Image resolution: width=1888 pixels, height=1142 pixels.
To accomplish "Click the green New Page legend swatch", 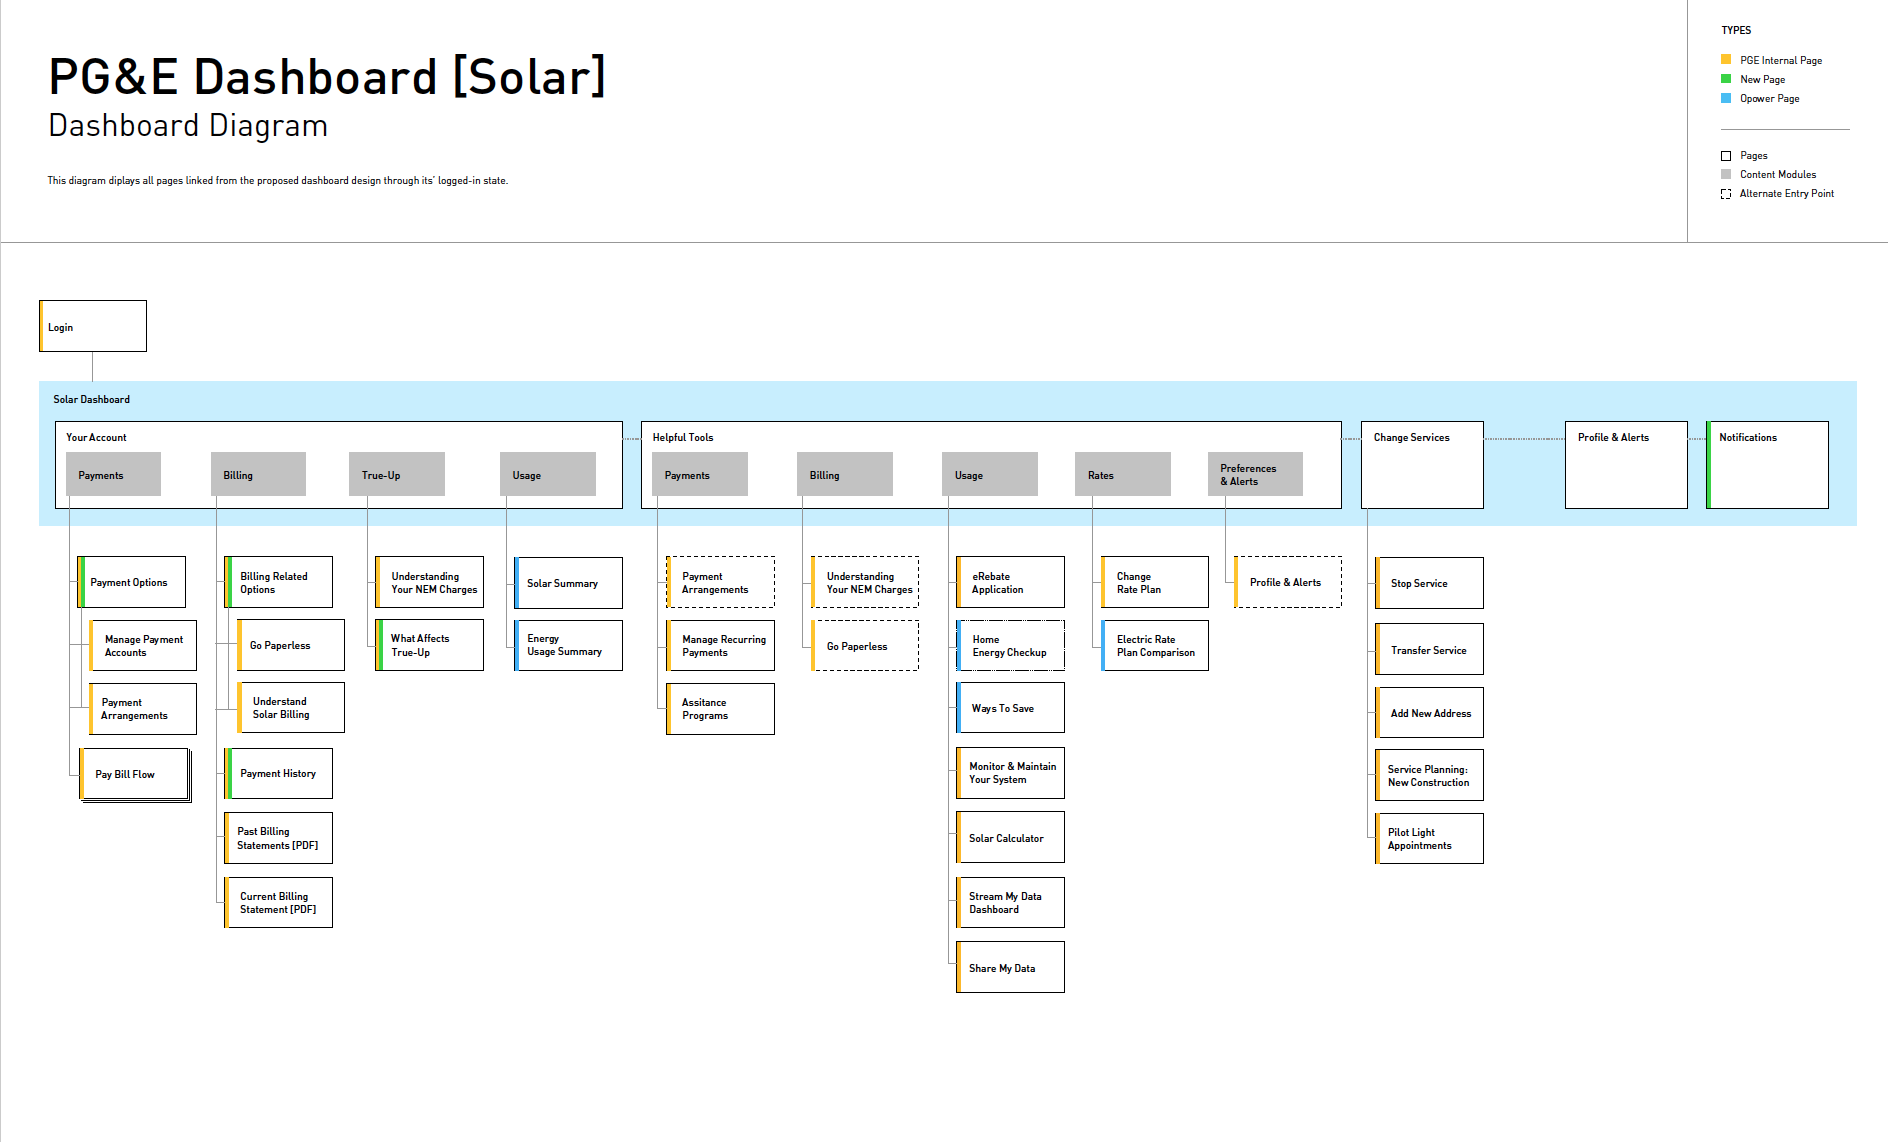I will coord(1726,79).
